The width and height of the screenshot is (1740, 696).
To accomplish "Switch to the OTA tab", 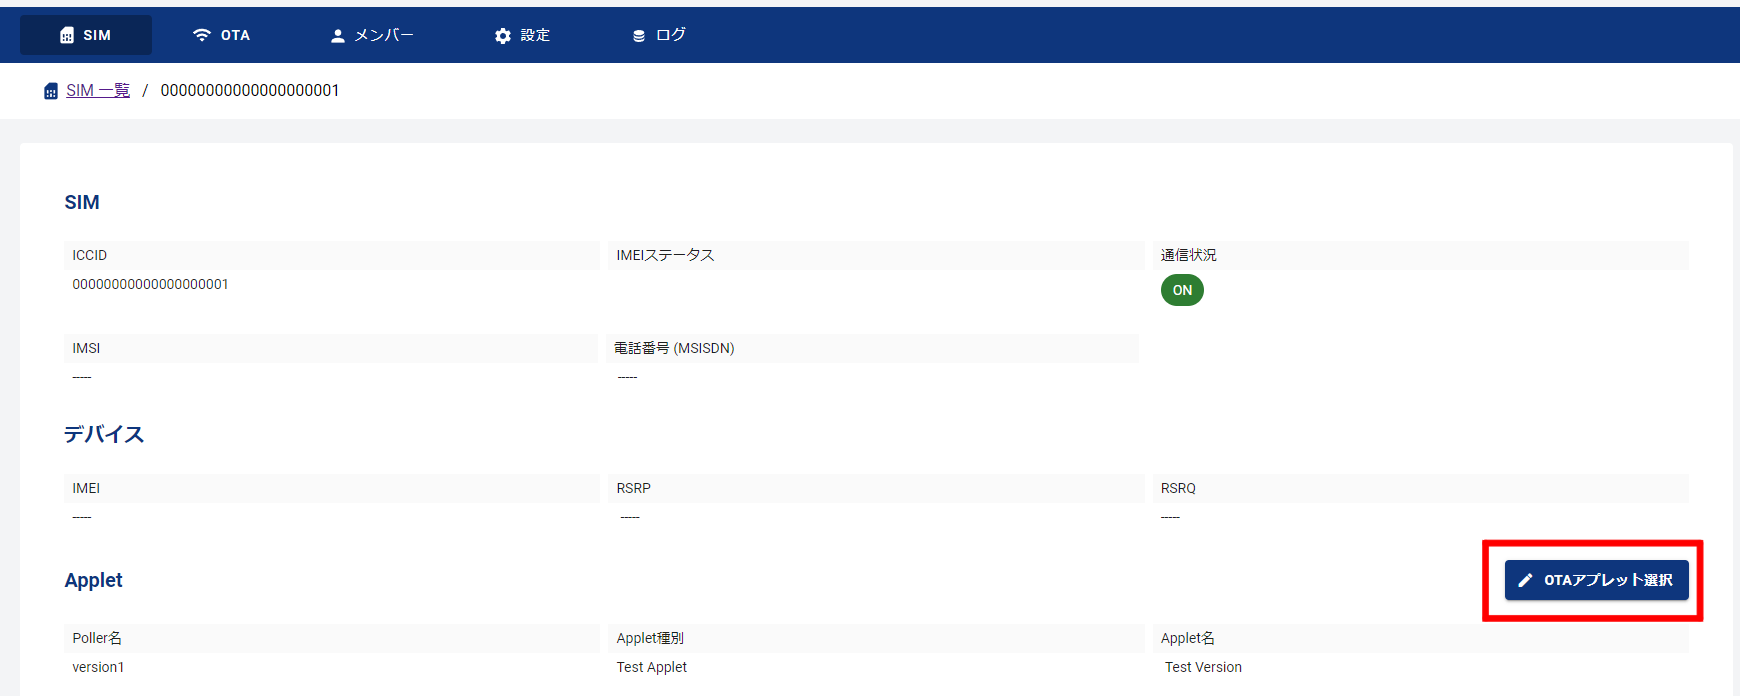I will (x=221, y=35).
